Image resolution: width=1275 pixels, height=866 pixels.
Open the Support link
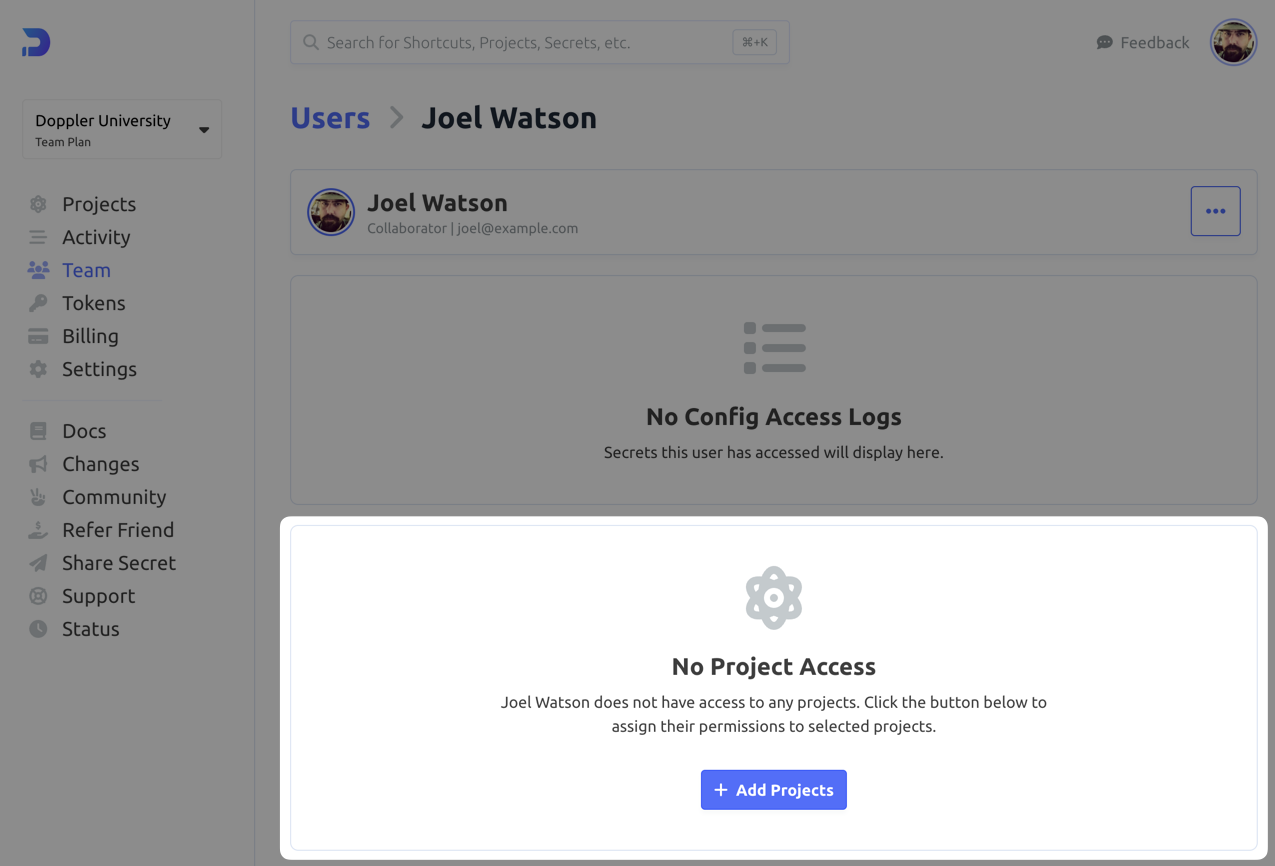pyautogui.click(x=98, y=596)
